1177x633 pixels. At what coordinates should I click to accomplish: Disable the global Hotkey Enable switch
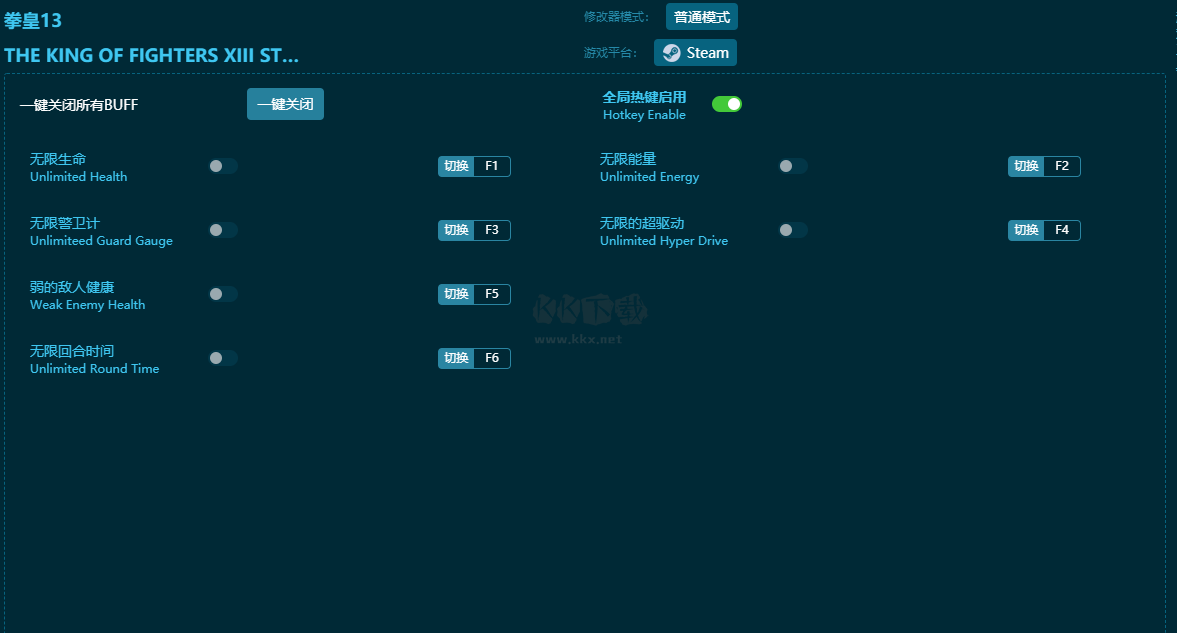(727, 104)
